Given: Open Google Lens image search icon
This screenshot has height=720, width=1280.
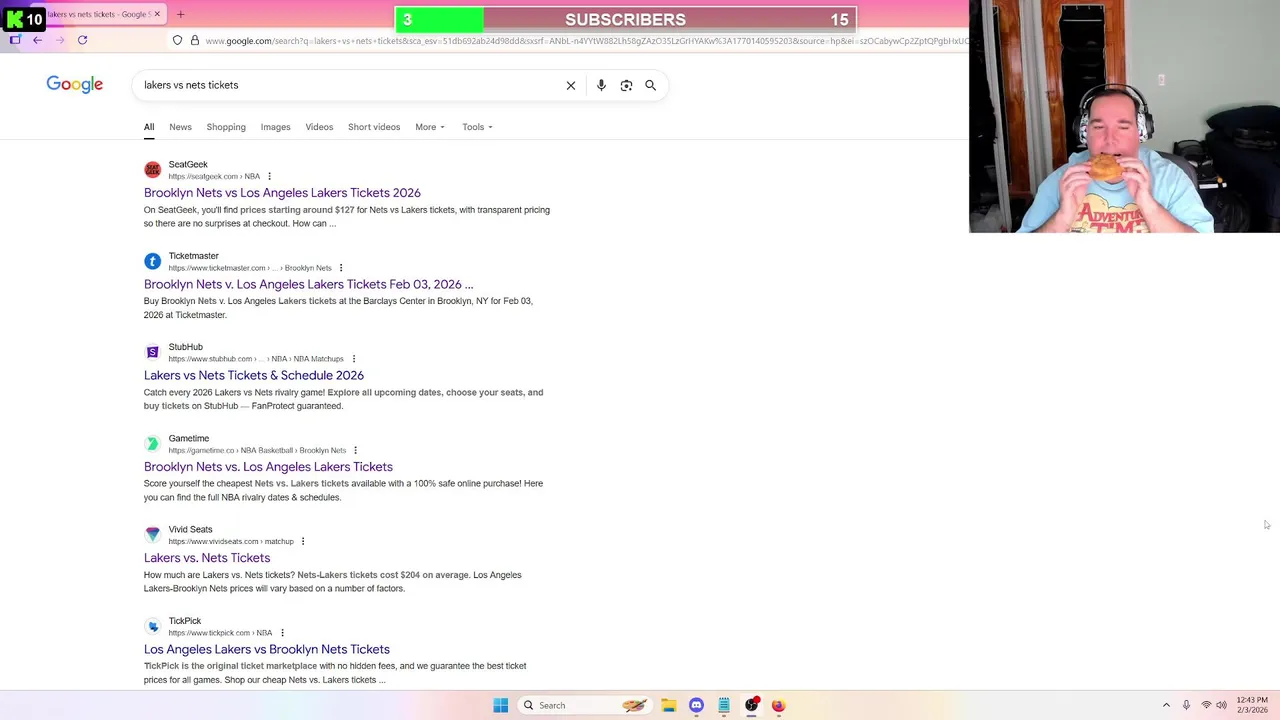Looking at the screenshot, I should (626, 85).
